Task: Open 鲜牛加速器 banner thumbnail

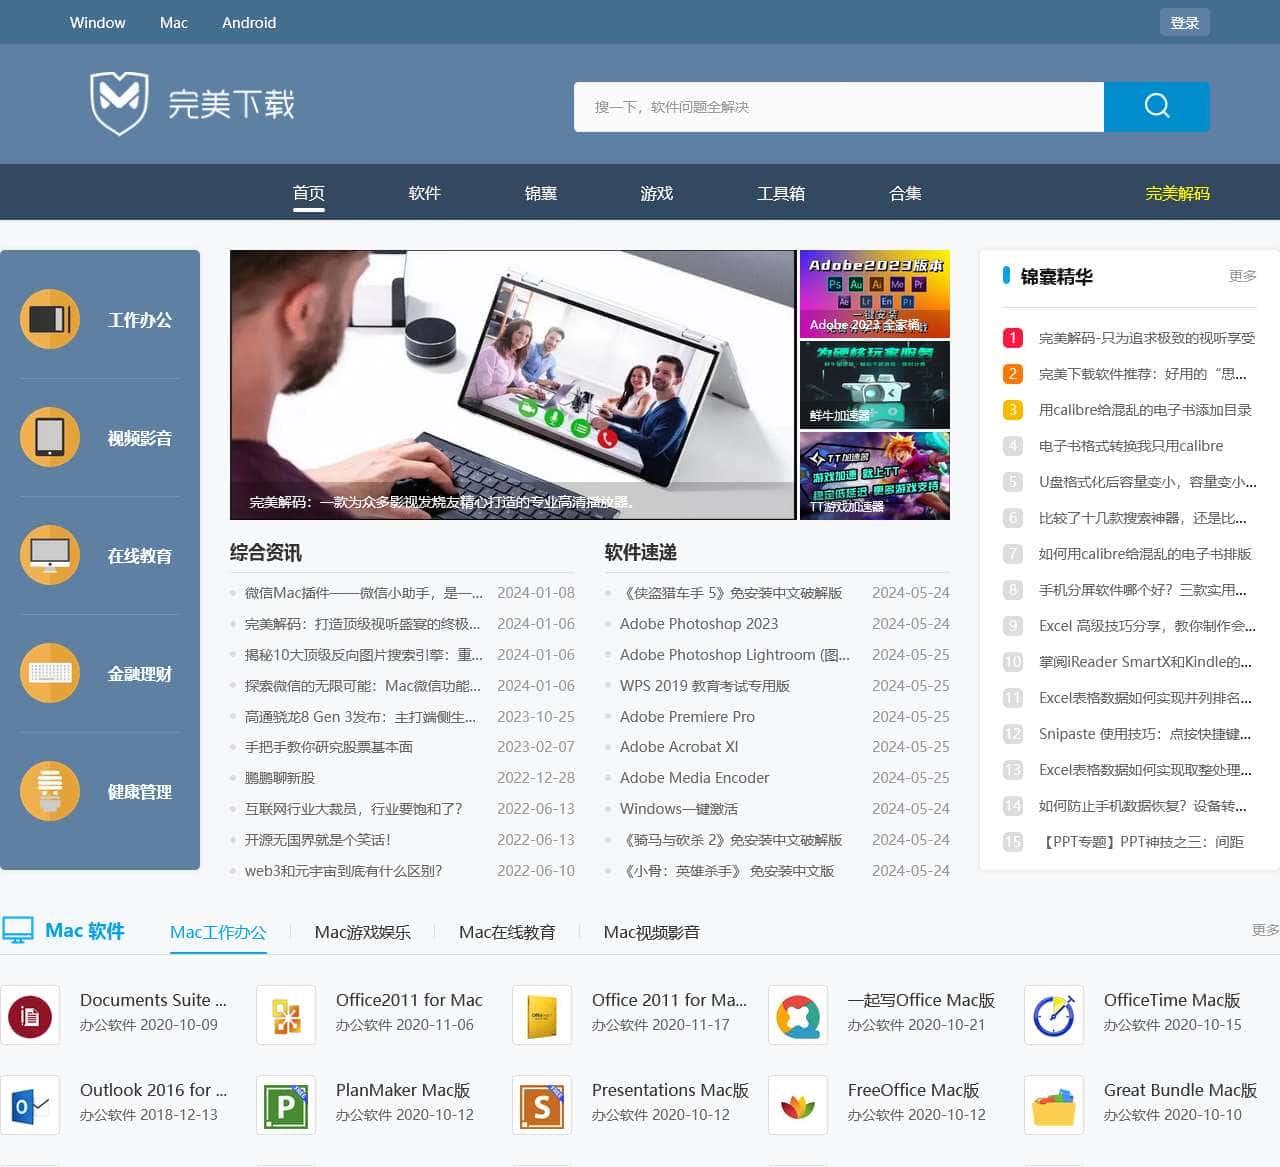Action: 875,385
